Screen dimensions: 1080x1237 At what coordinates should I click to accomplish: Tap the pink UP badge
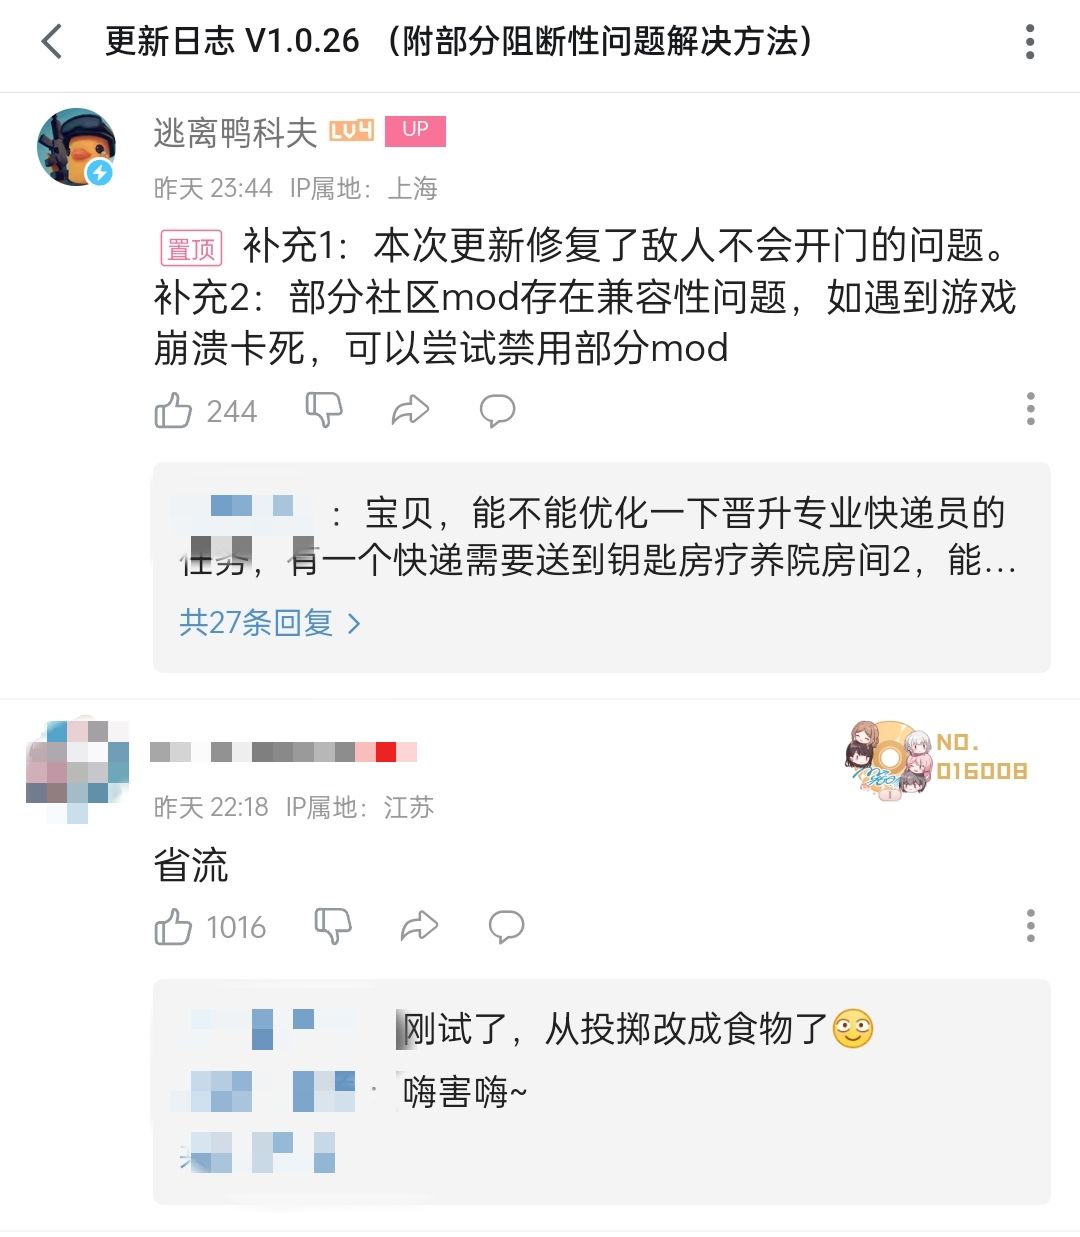415,131
